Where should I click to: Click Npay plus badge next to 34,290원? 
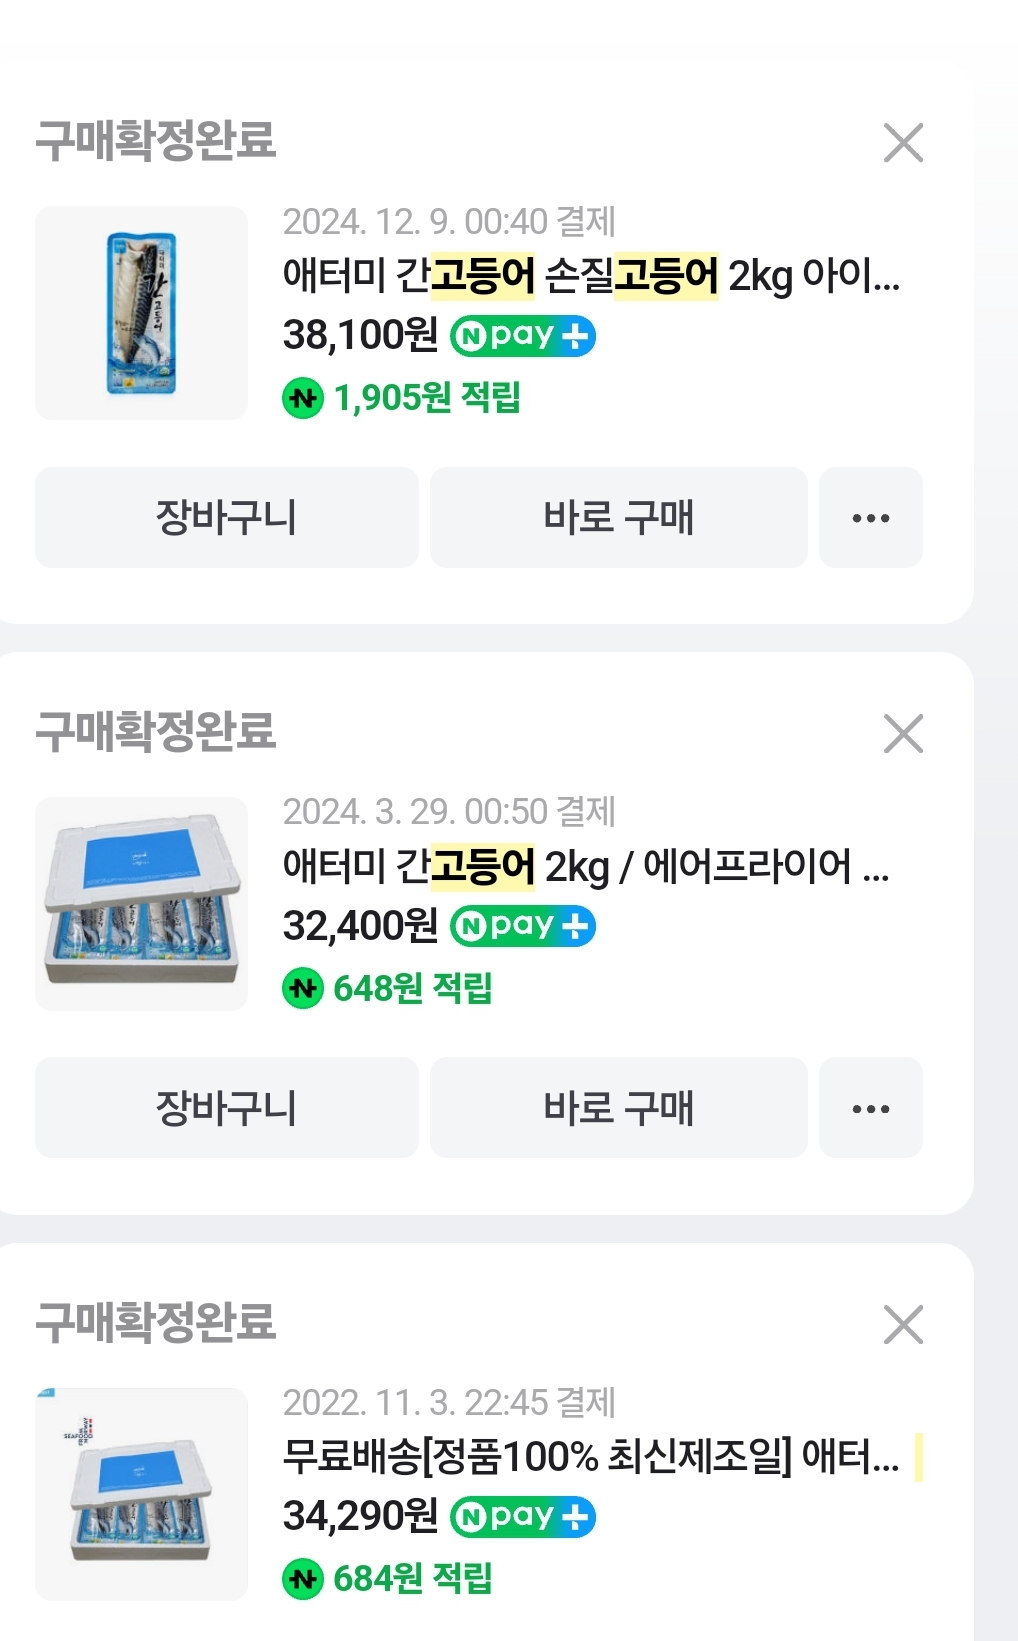coord(522,1517)
